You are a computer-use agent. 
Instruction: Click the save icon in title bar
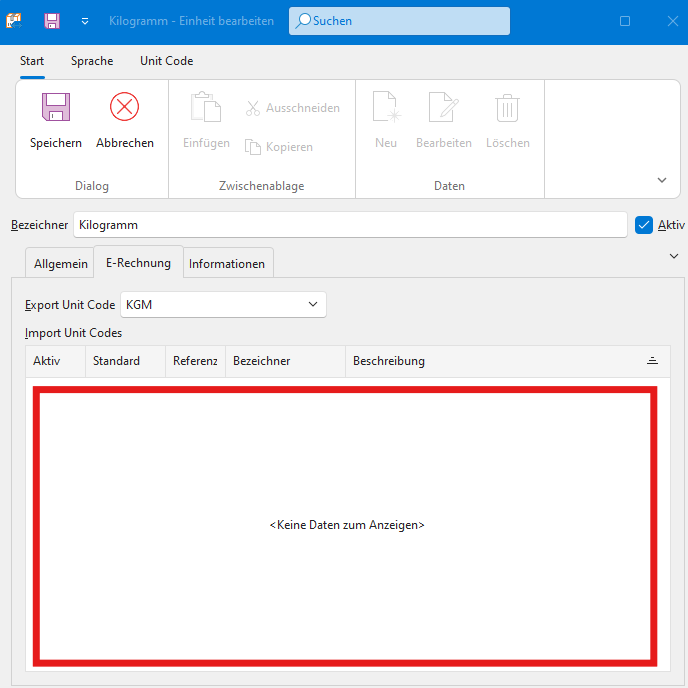pos(52,21)
